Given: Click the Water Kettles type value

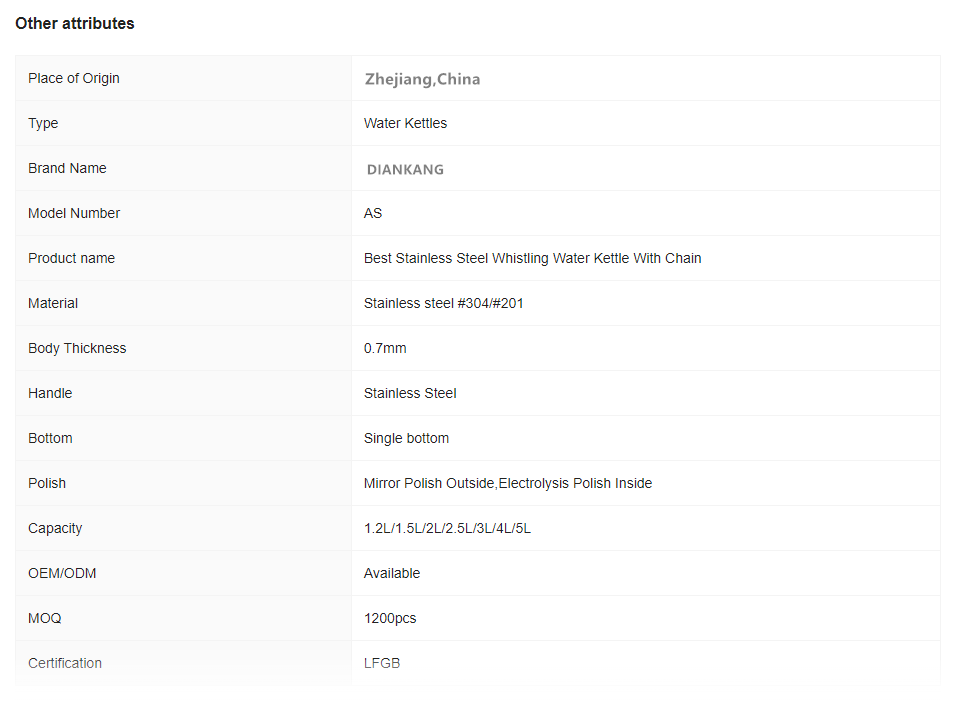Looking at the screenshot, I should [x=405, y=123].
